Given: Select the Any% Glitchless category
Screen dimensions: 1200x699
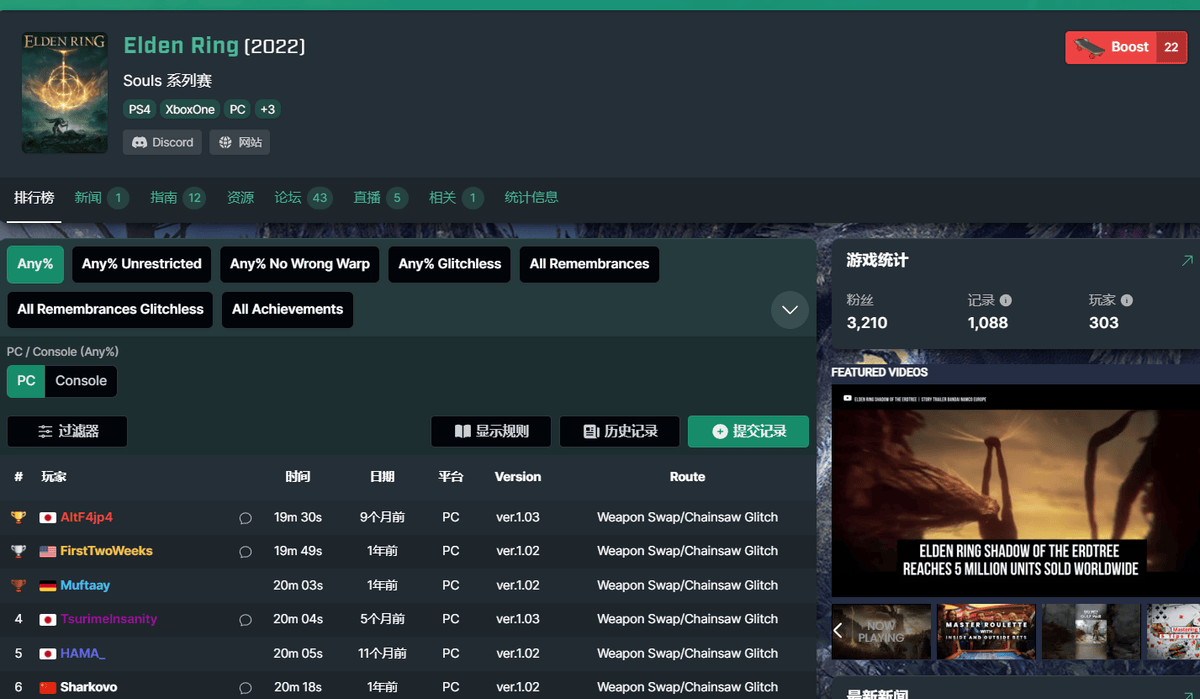Looking at the screenshot, I should click(449, 264).
